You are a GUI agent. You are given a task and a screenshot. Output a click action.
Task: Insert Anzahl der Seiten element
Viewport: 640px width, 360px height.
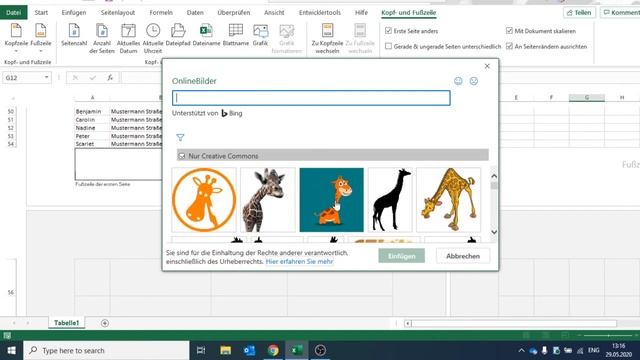point(102,38)
